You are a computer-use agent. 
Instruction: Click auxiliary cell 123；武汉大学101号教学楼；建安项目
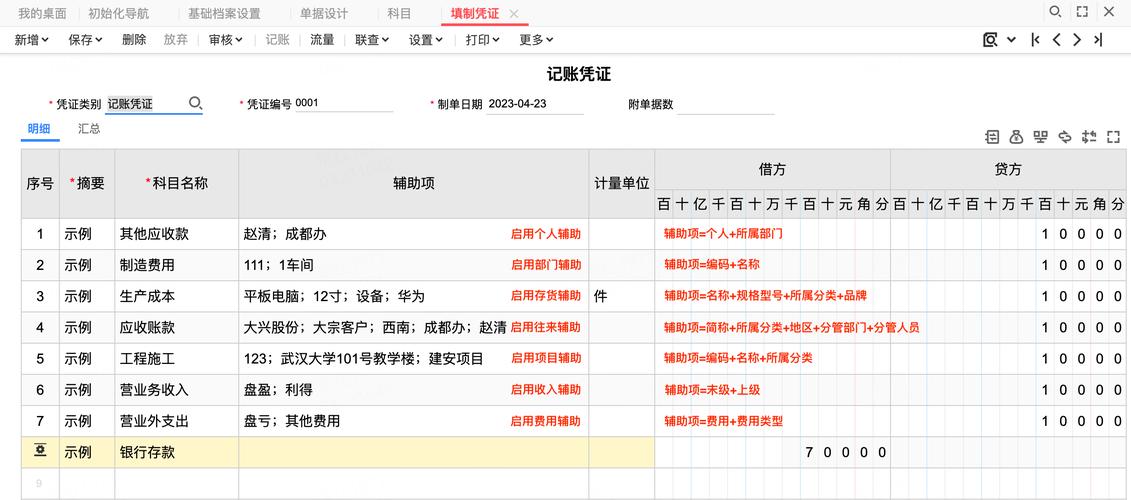[x=414, y=359]
